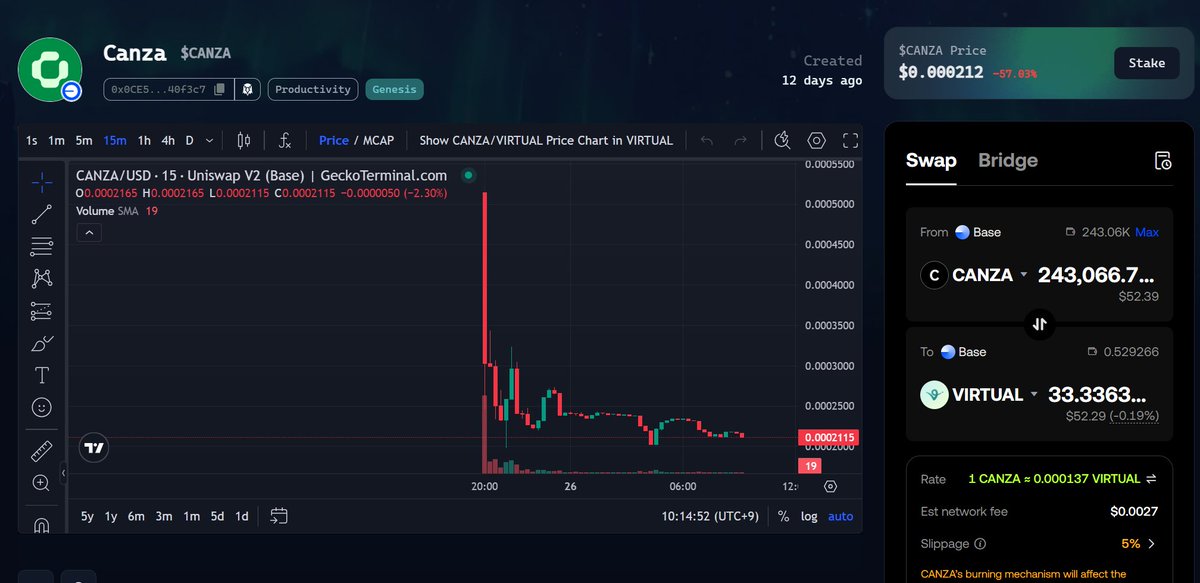
Task: Select the trend line drawing tool
Action: coord(42,214)
